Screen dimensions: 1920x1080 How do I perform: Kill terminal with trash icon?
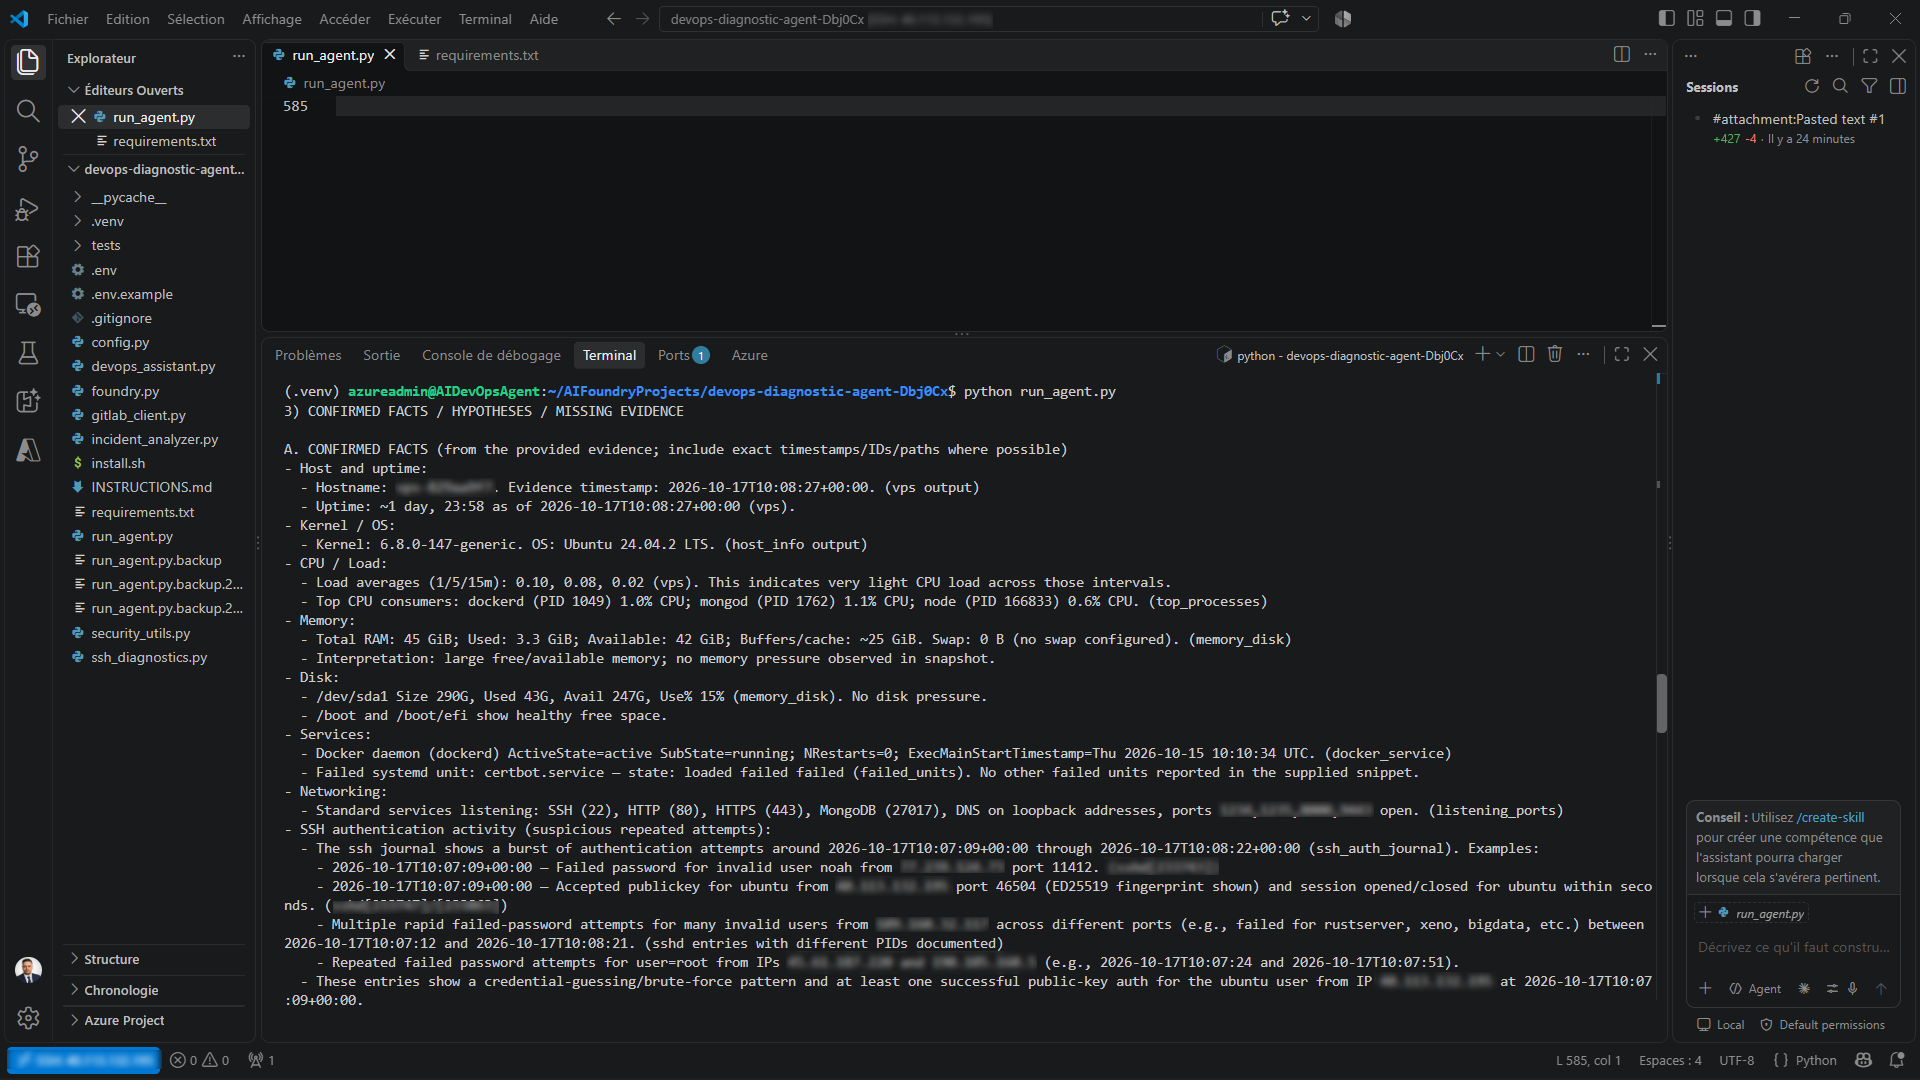point(1555,354)
